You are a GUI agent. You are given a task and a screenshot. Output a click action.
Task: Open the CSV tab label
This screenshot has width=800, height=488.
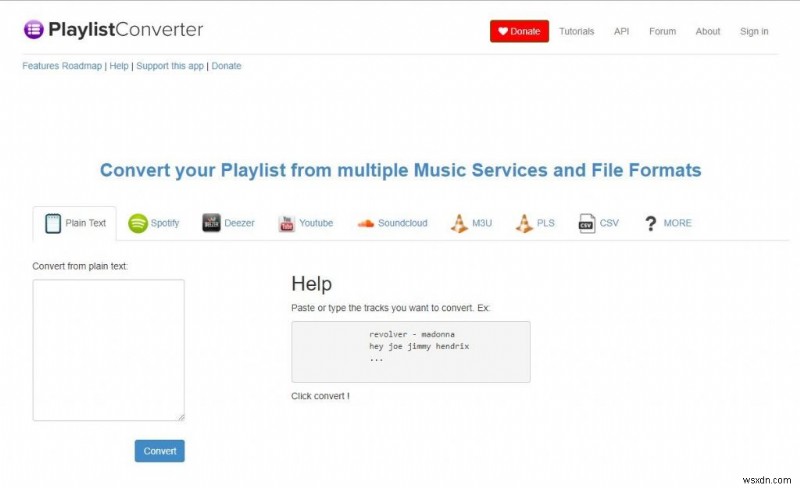point(609,223)
